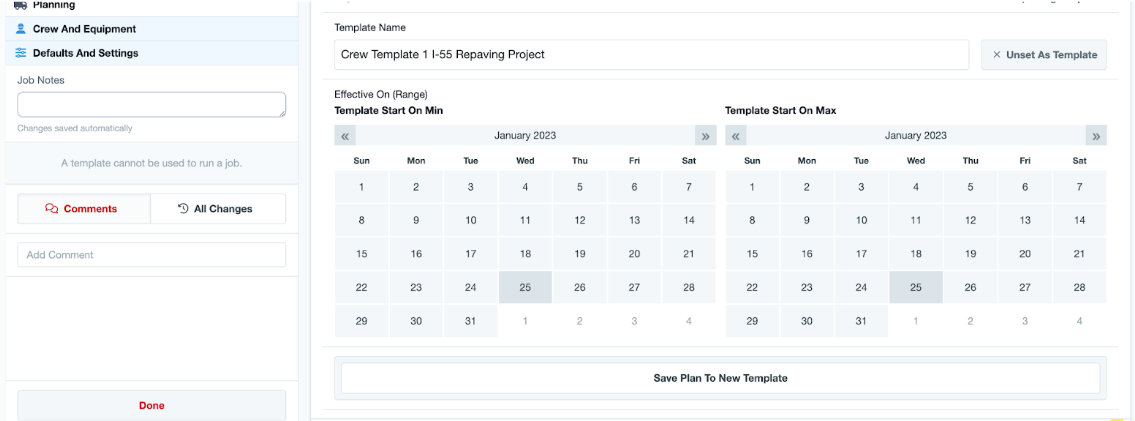This screenshot has width=1135, height=421.
Task: Switch to the All Changes tab
Action: tap(217, 209)
